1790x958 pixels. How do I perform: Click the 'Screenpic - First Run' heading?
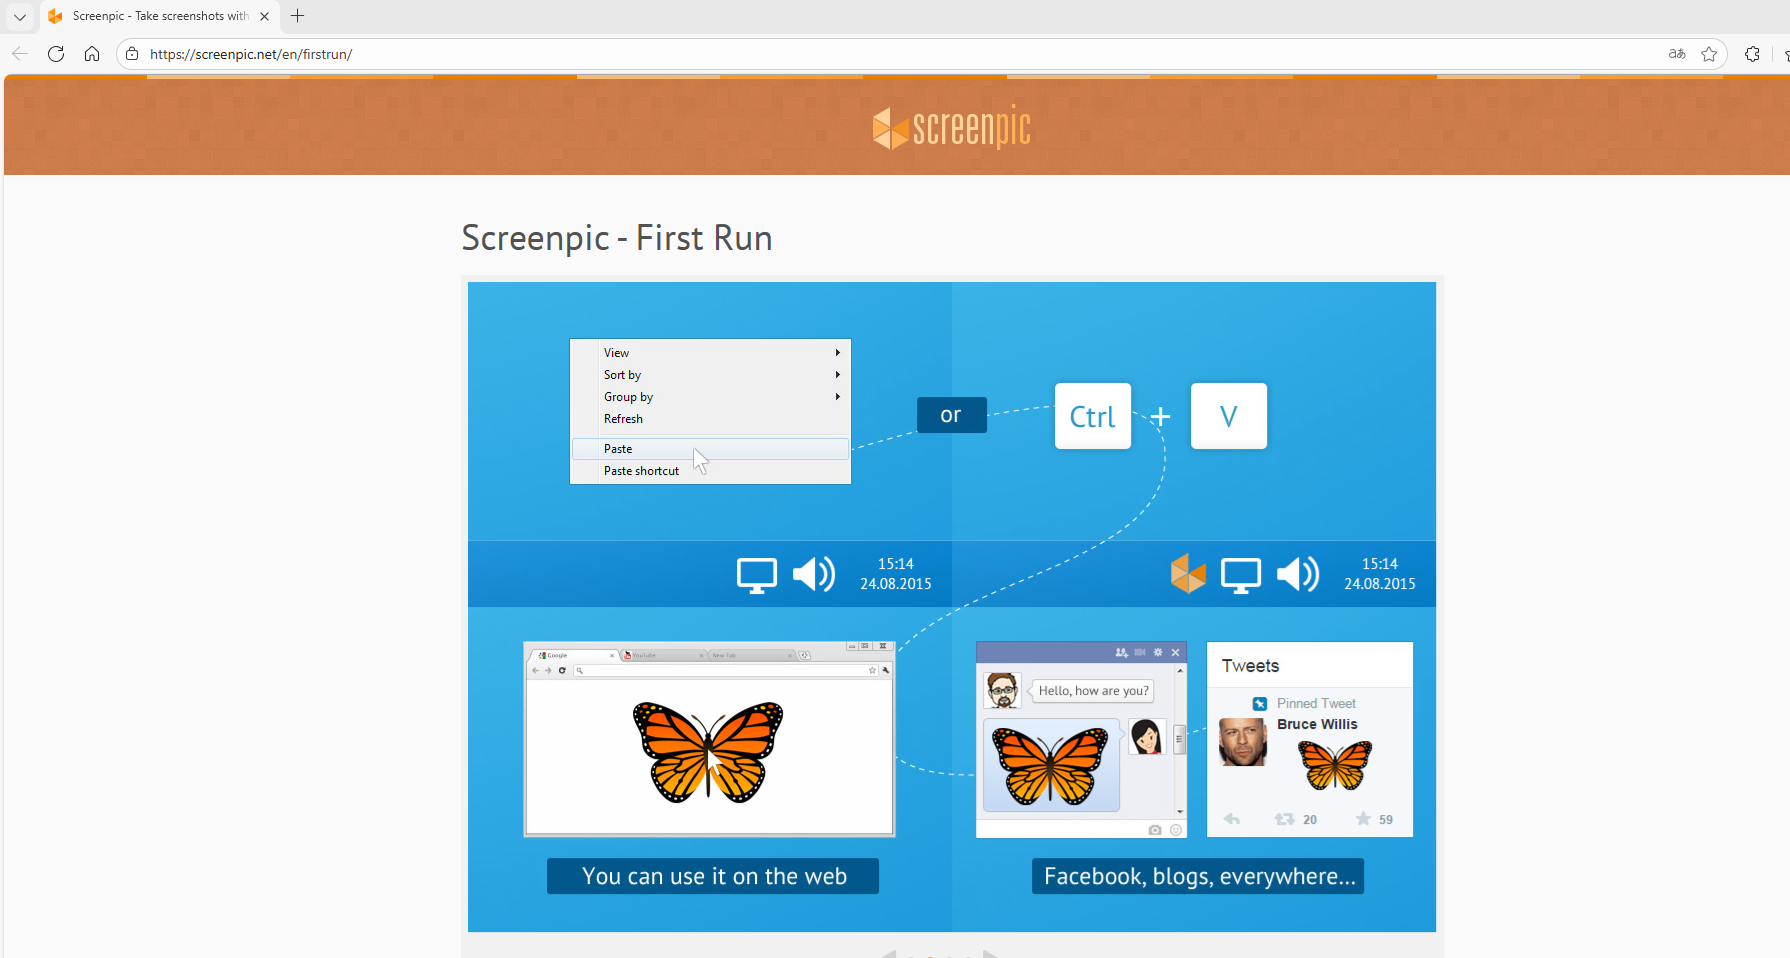pos(617,238)
